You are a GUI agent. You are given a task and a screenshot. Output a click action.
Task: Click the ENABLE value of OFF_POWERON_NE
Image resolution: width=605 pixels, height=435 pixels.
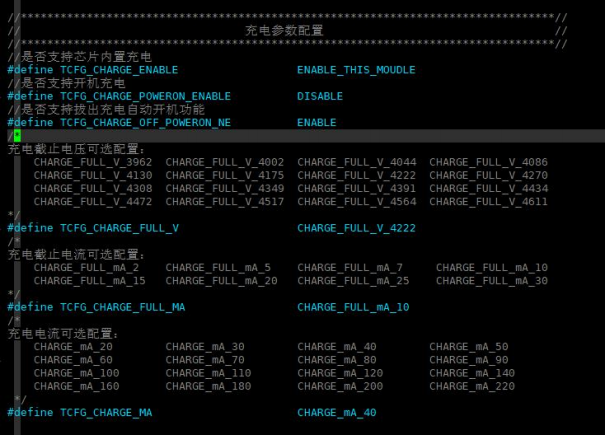click(317, 122)
